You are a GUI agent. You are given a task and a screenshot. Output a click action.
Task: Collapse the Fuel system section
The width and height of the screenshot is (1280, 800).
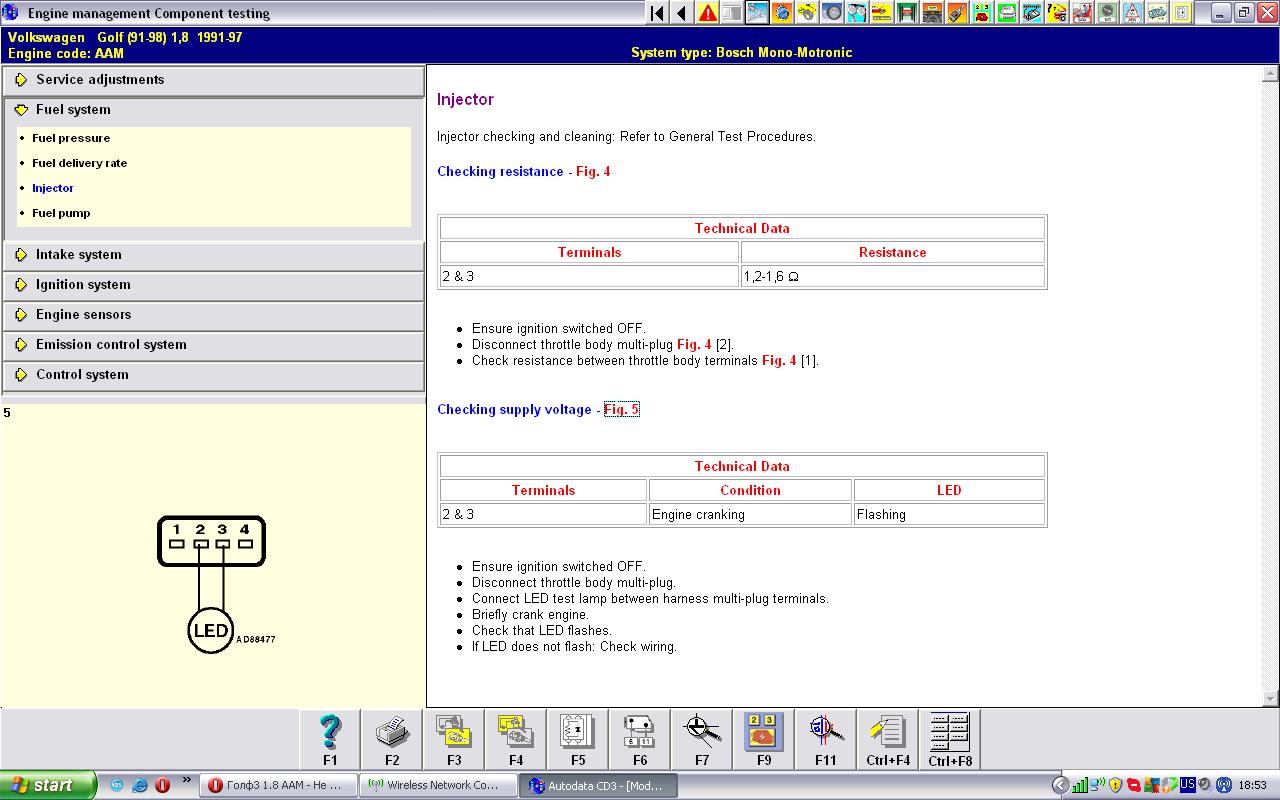[73, 110]
